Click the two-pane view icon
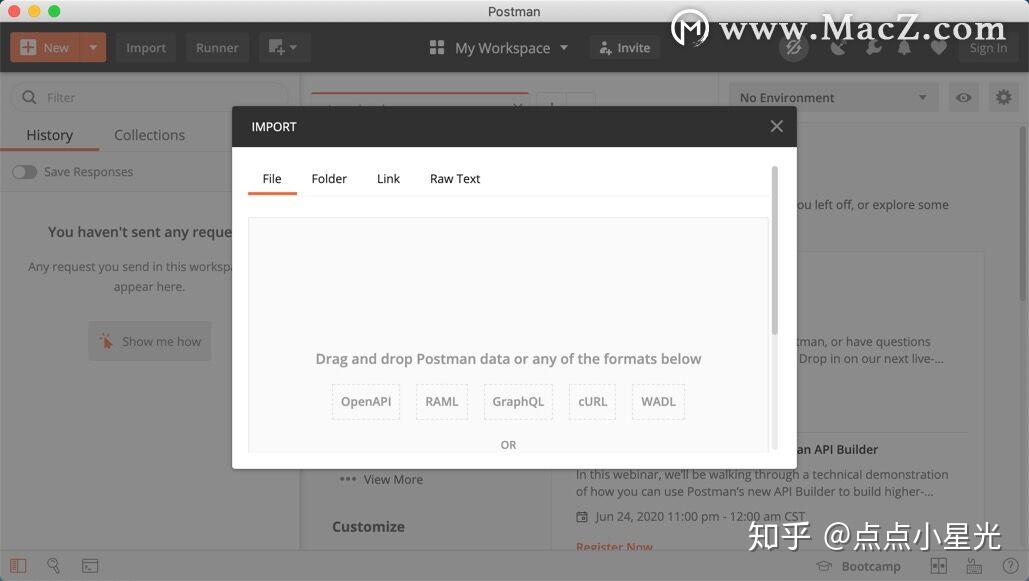Screen dimensions: 1029x581 [939, 566]
